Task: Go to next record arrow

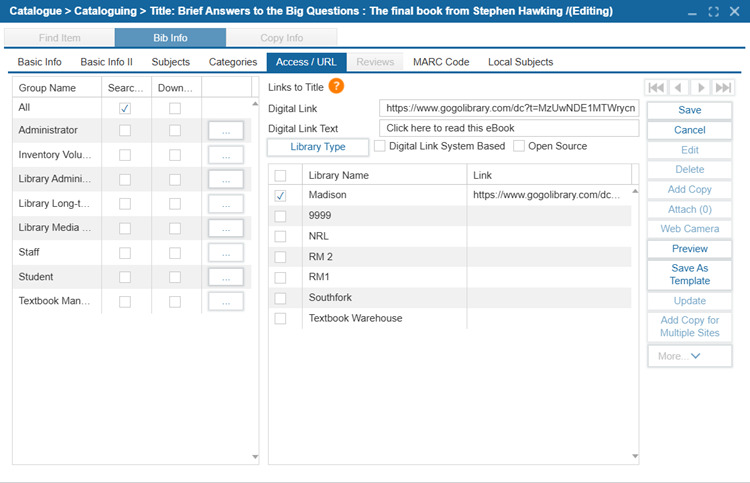Action: [701, 88]
